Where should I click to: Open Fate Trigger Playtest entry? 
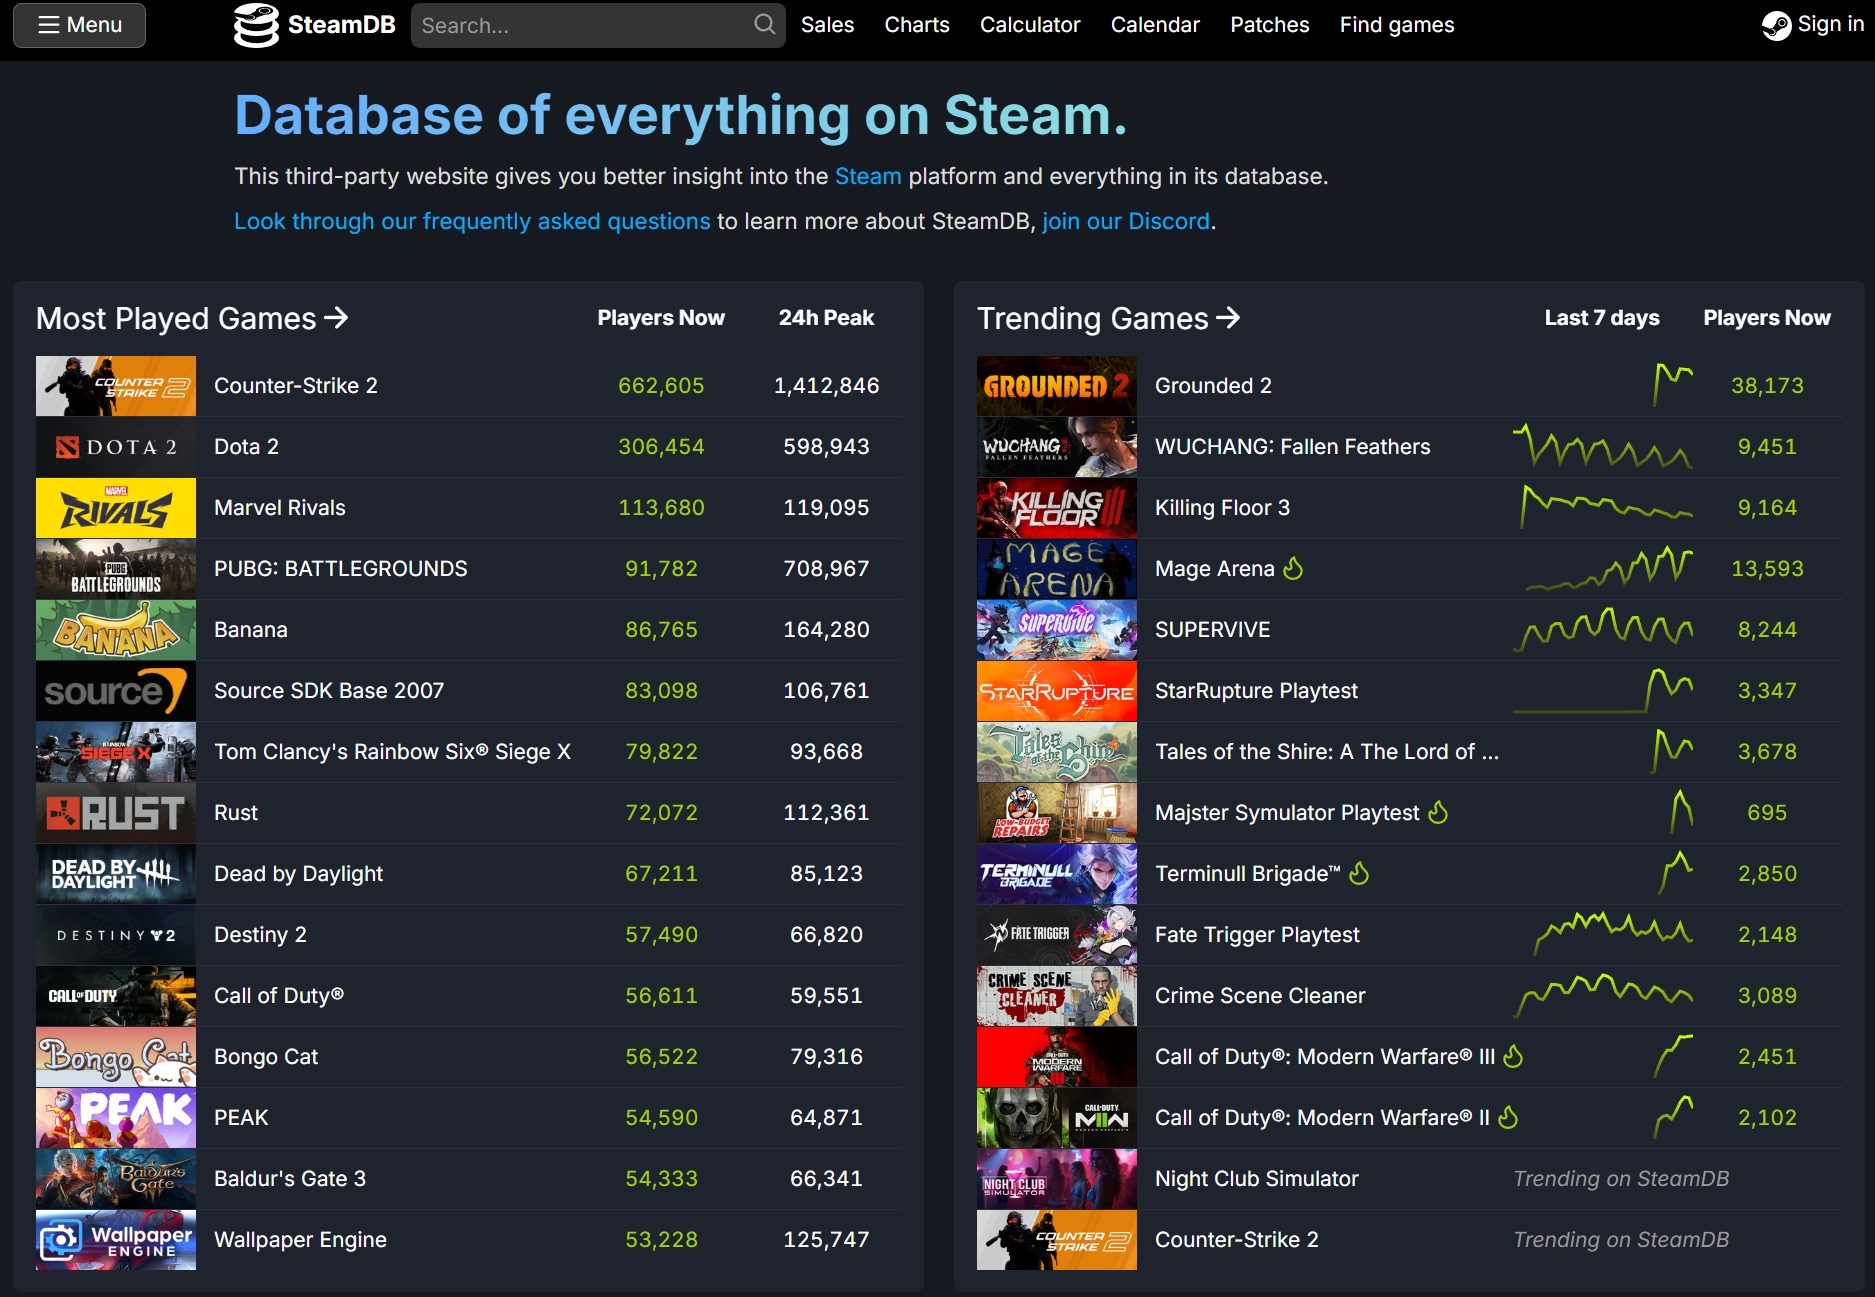coord(1257,935)
